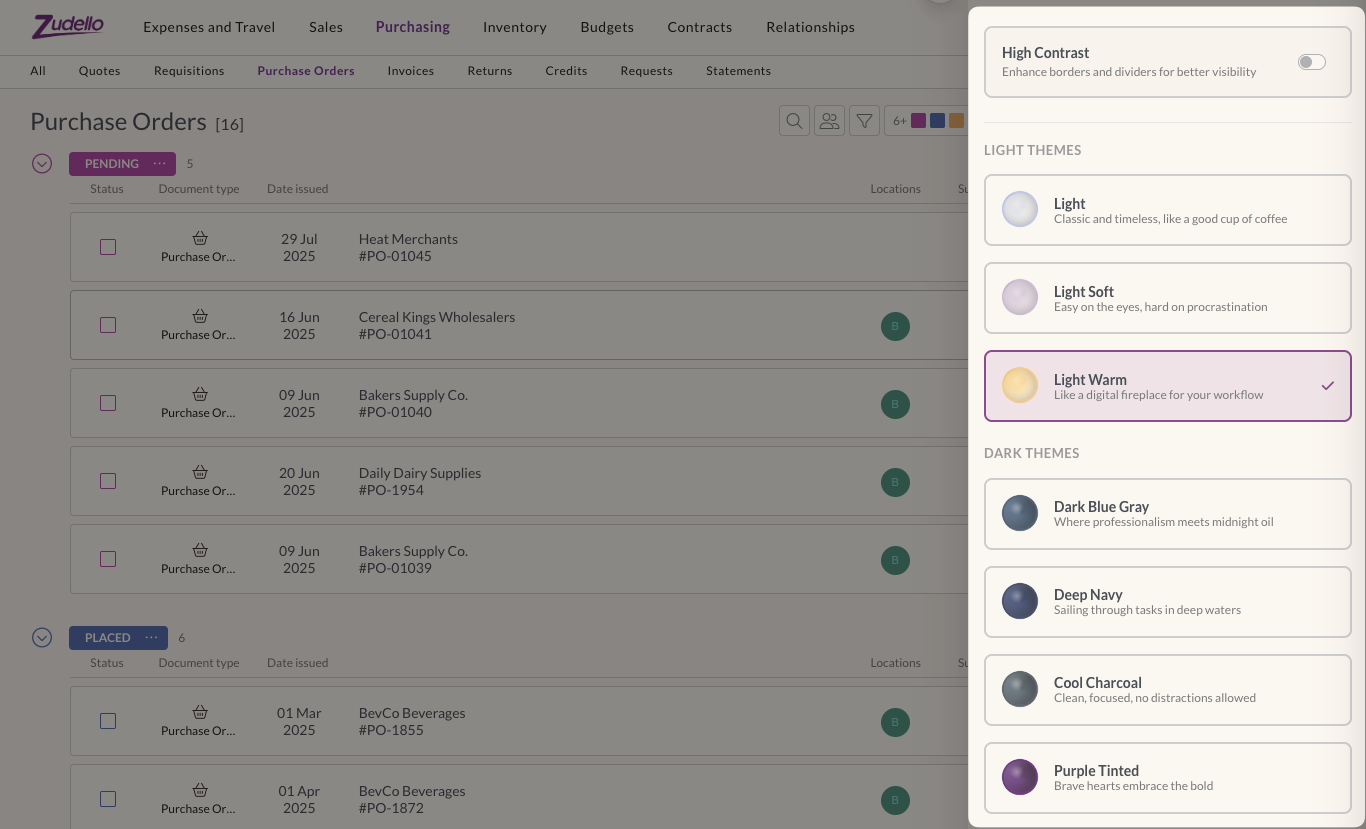
Task: Click the Zudello logo
Action: 68,26
